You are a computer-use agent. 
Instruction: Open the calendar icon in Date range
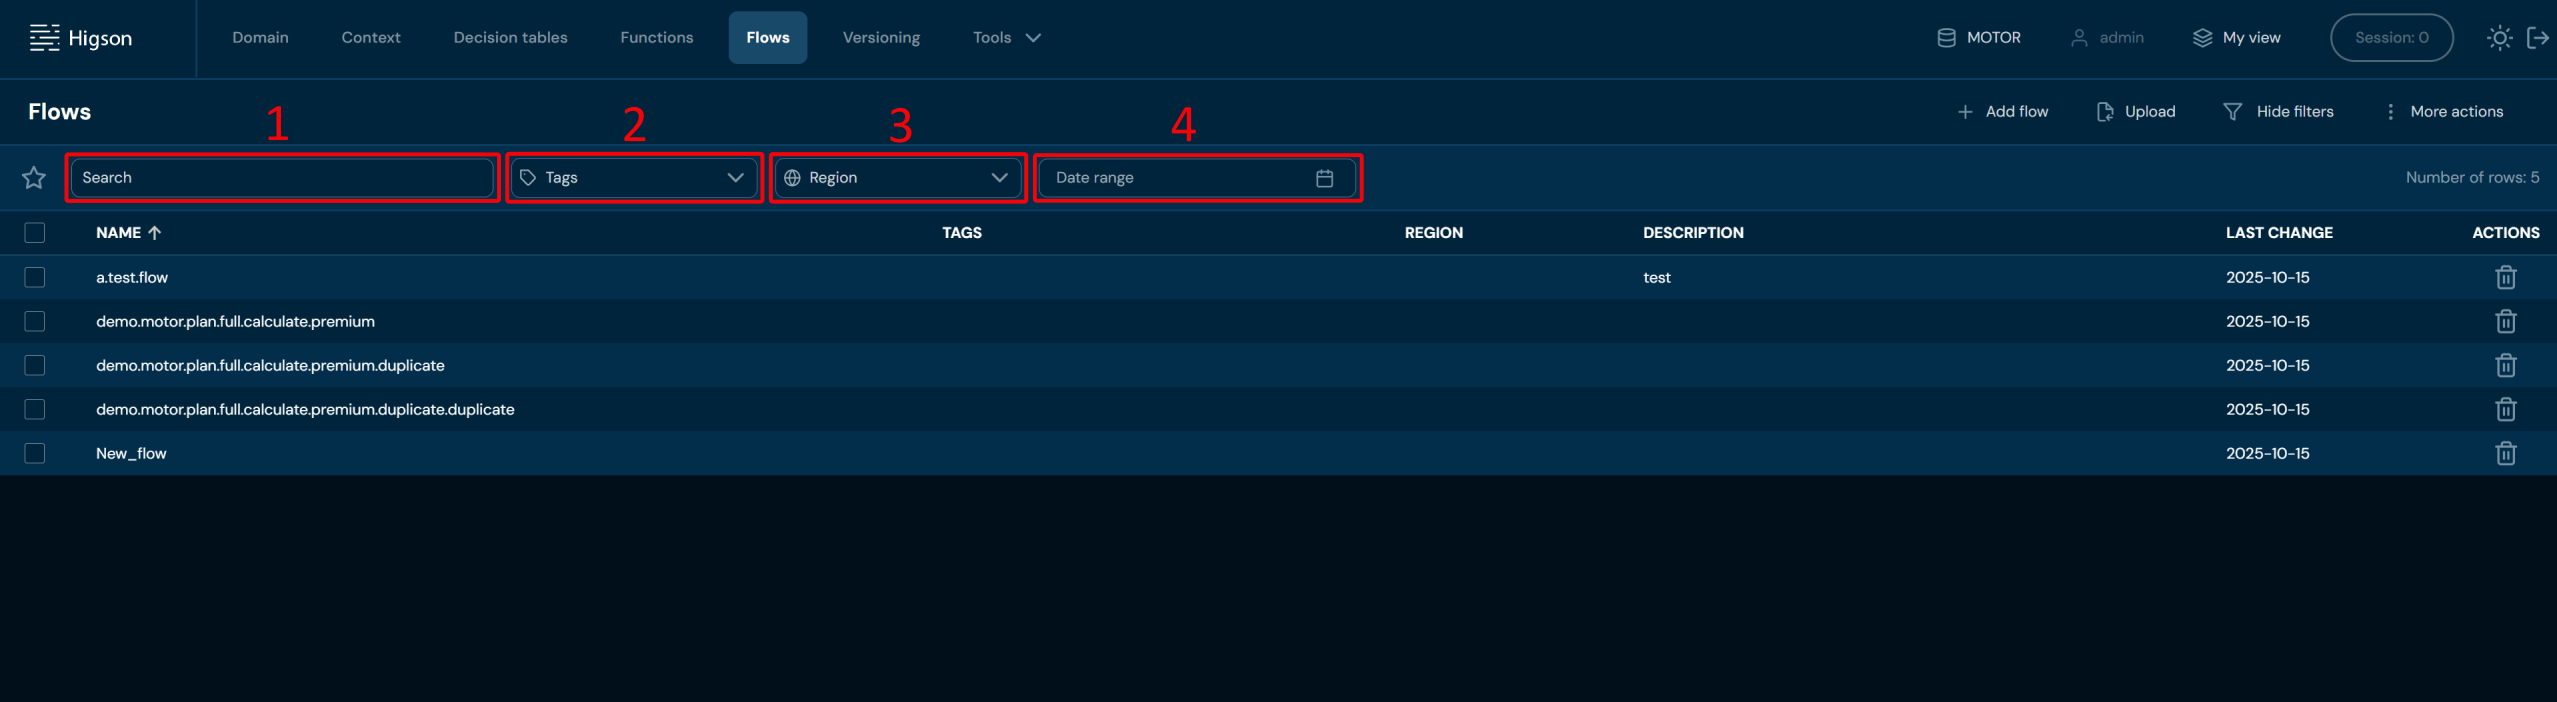1324,178
